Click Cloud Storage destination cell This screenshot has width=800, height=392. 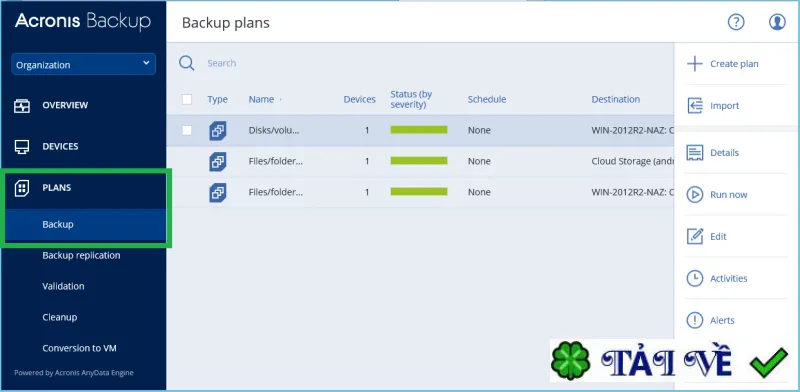coord(633,161)
